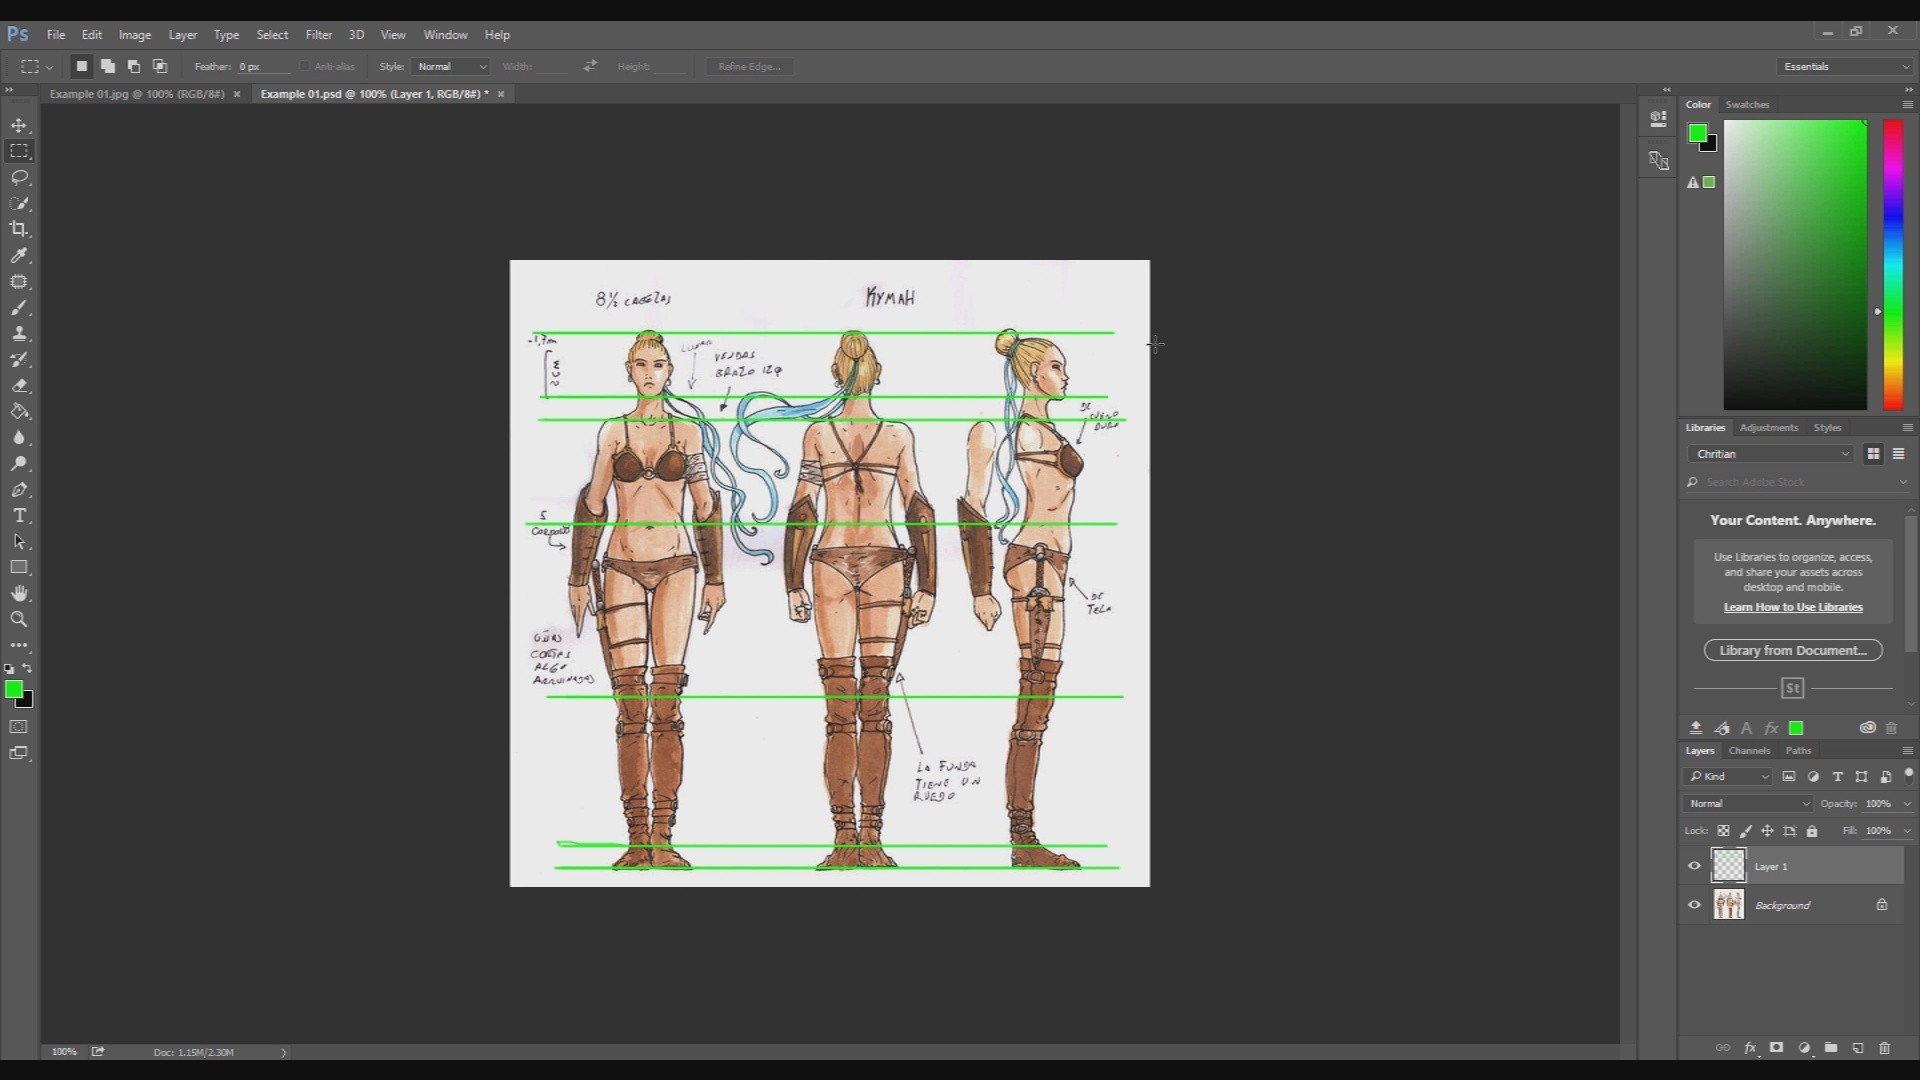Click inside the green color picker field
The height and width of the screenshot is (1080, 1920).
click(x=1795, y=265)
